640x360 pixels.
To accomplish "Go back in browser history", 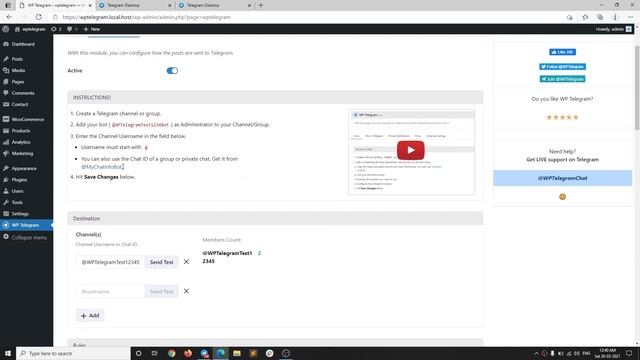I will (9, 17).
